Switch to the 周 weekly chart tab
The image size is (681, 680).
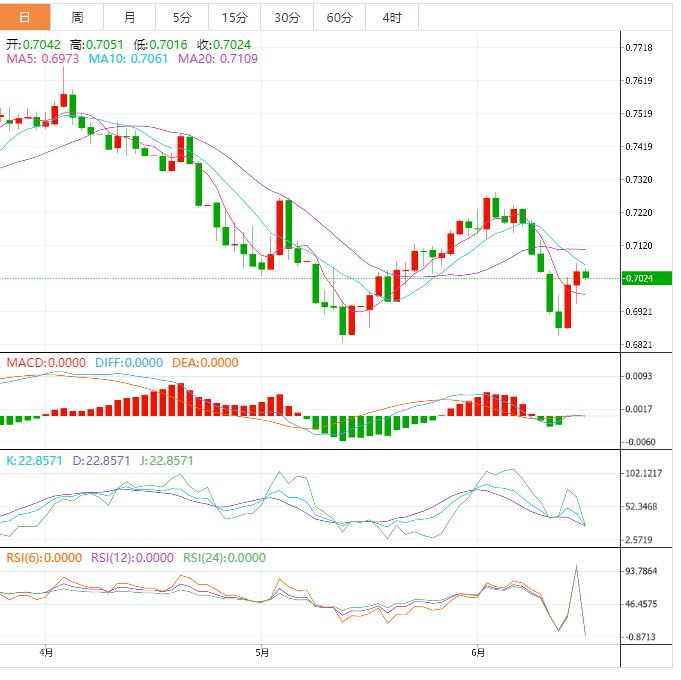click(x=78, y=17)
